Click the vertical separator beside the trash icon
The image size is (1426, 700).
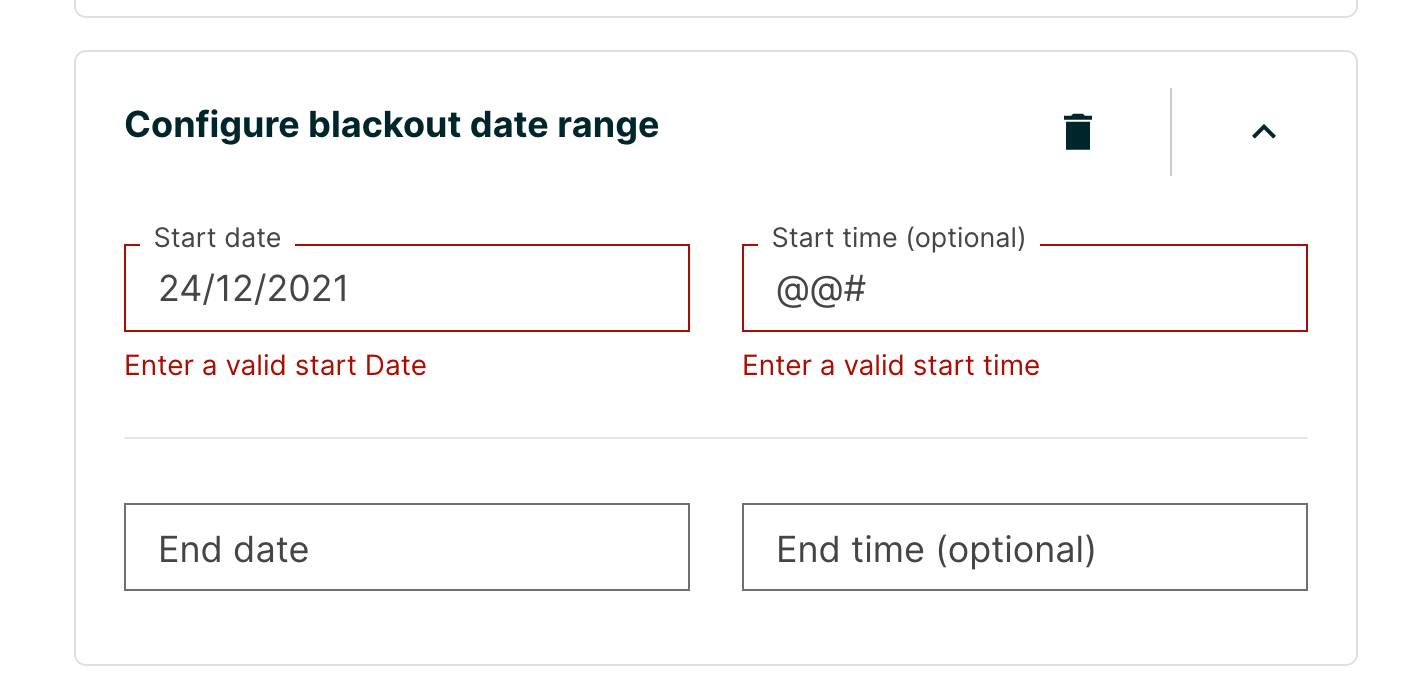[x=1171, y=132]
